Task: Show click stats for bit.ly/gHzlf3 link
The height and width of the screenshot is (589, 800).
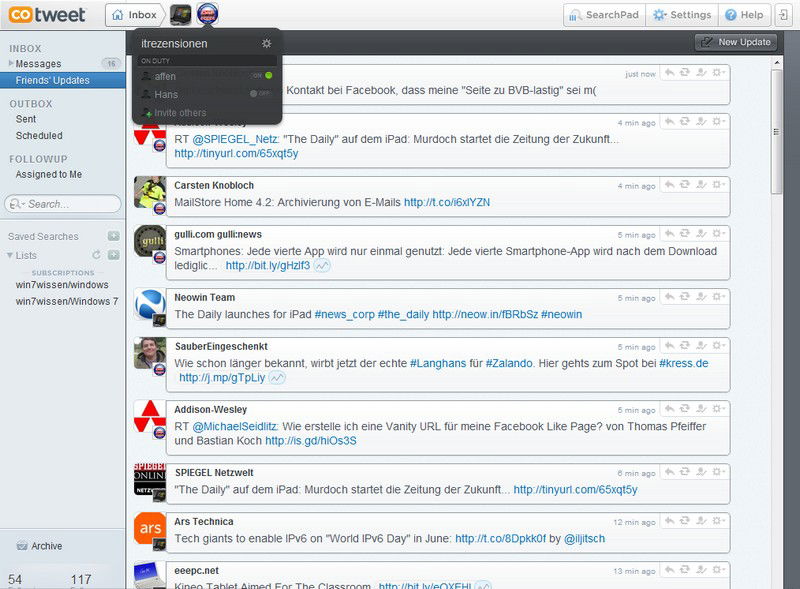Action: coord(321,266)
